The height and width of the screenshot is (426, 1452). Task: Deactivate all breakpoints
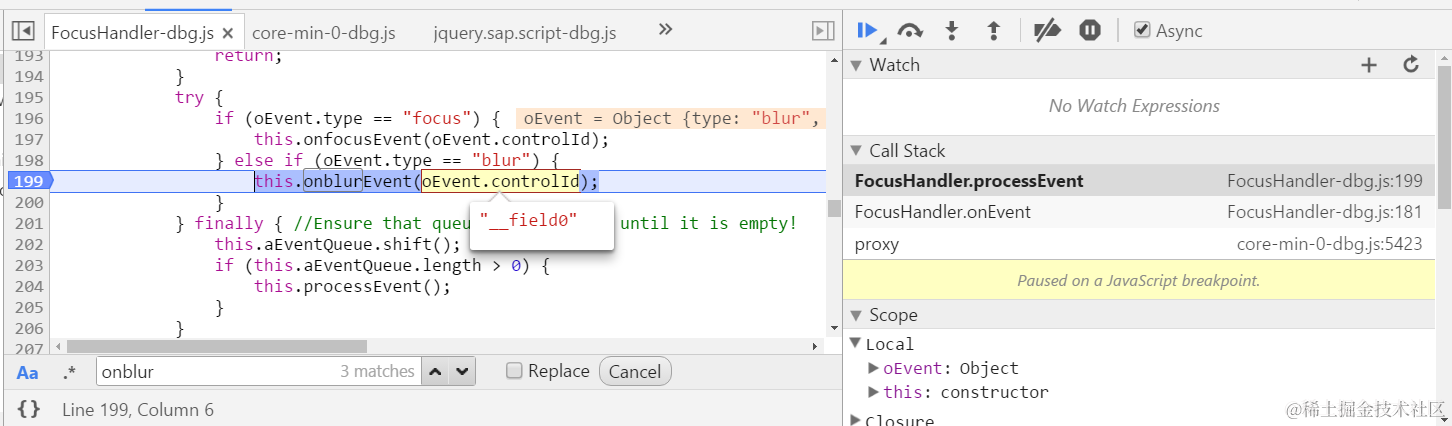tap(1047, 31)
